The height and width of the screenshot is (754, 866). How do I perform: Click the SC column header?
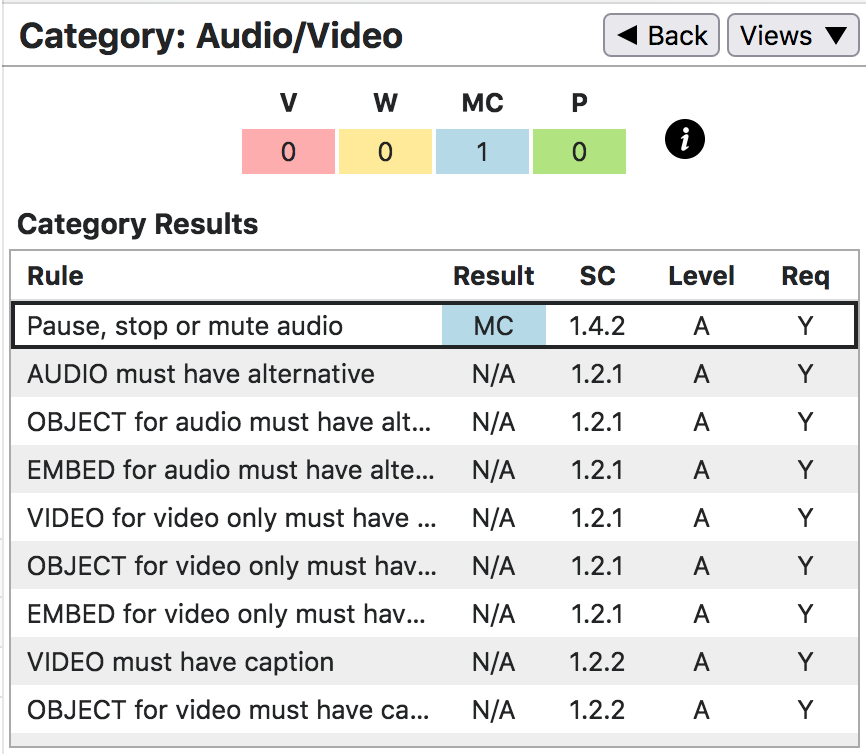coord(597,276)
